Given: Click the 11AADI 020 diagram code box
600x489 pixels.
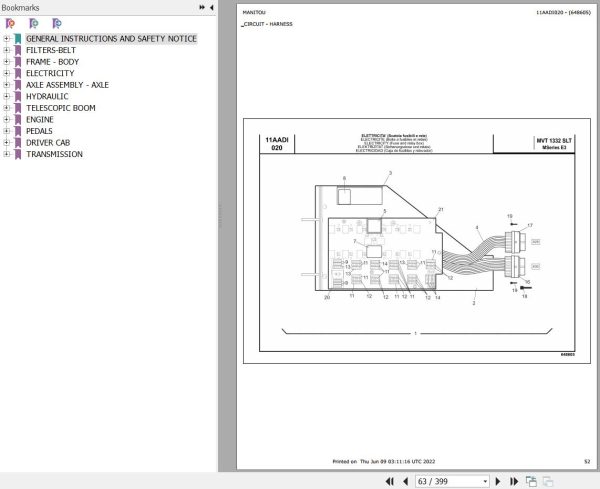Looking at the screenshot, I should [277, 144].
